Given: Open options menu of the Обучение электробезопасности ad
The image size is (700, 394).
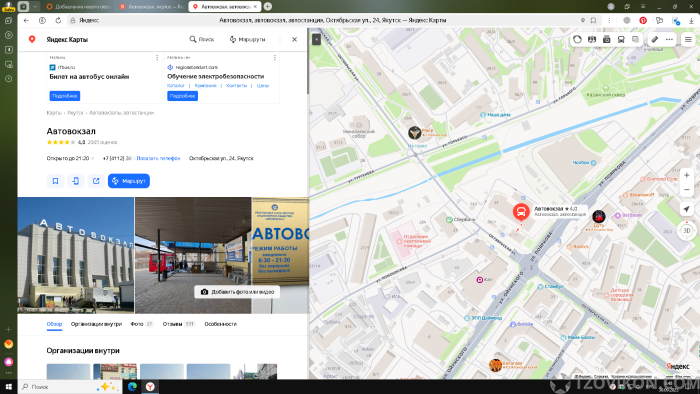Looking at the screenshot, I should [275, 58].
